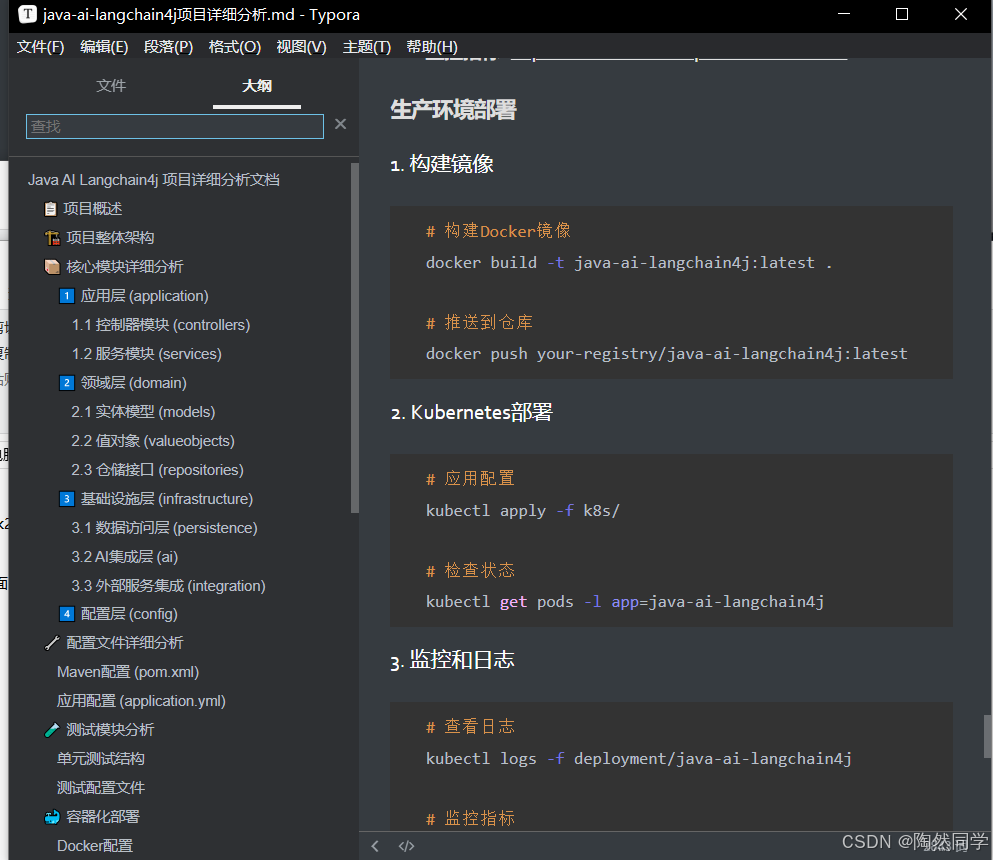Click the docker push command line
The height and width of the screenshot is (860, 993).
(666, 354)
